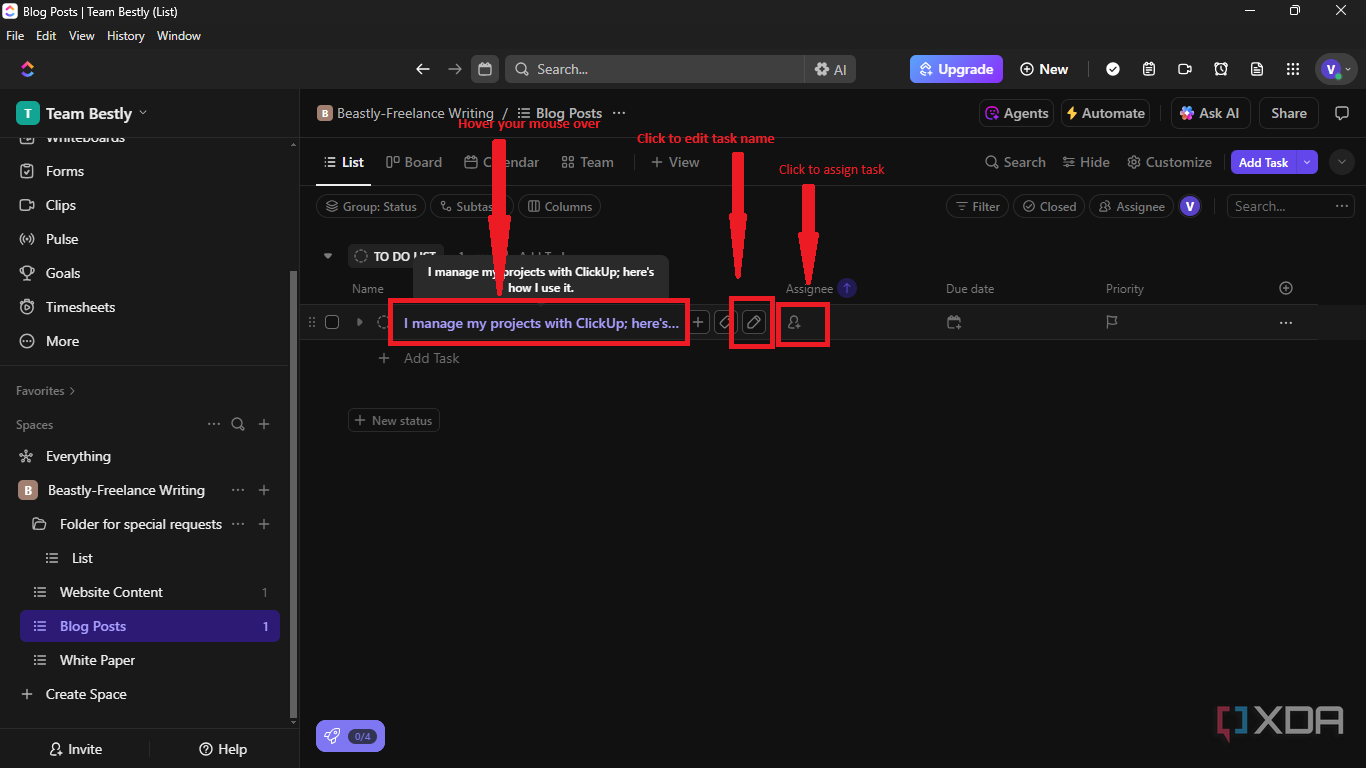The image size is (1366, 768).
Task: Open user avatar account dropdown
Action: coord(1337,69)
